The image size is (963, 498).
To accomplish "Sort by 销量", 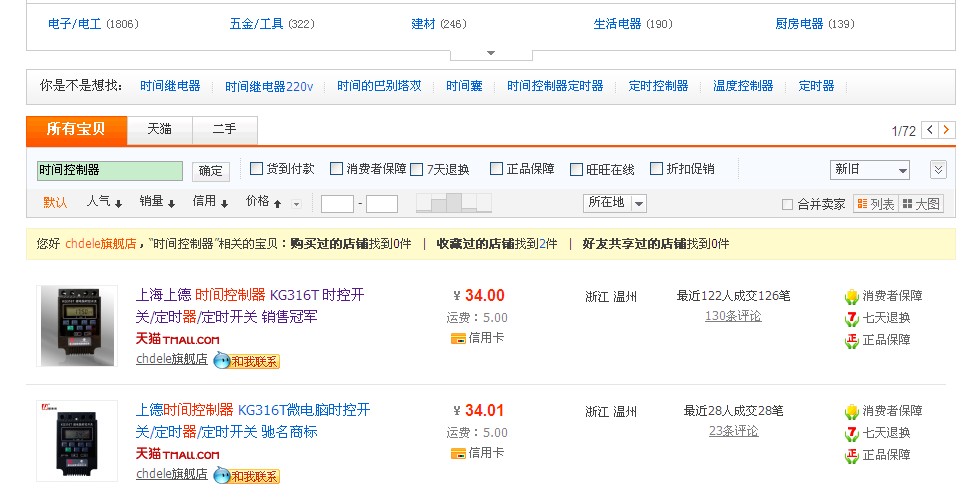I will pos(157,201).
